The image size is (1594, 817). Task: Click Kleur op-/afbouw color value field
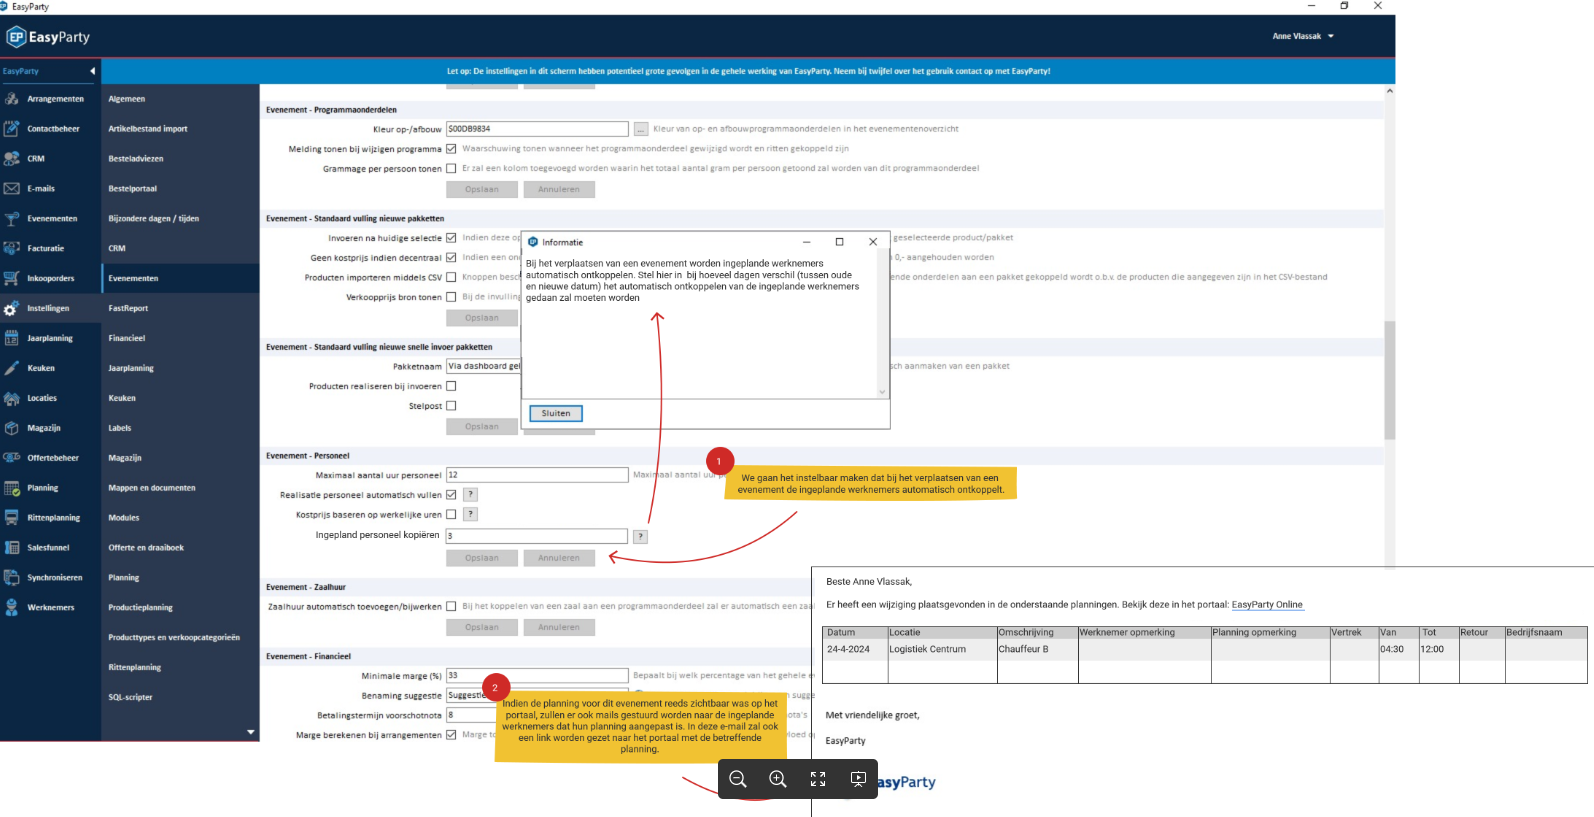(x=537, y=129)
